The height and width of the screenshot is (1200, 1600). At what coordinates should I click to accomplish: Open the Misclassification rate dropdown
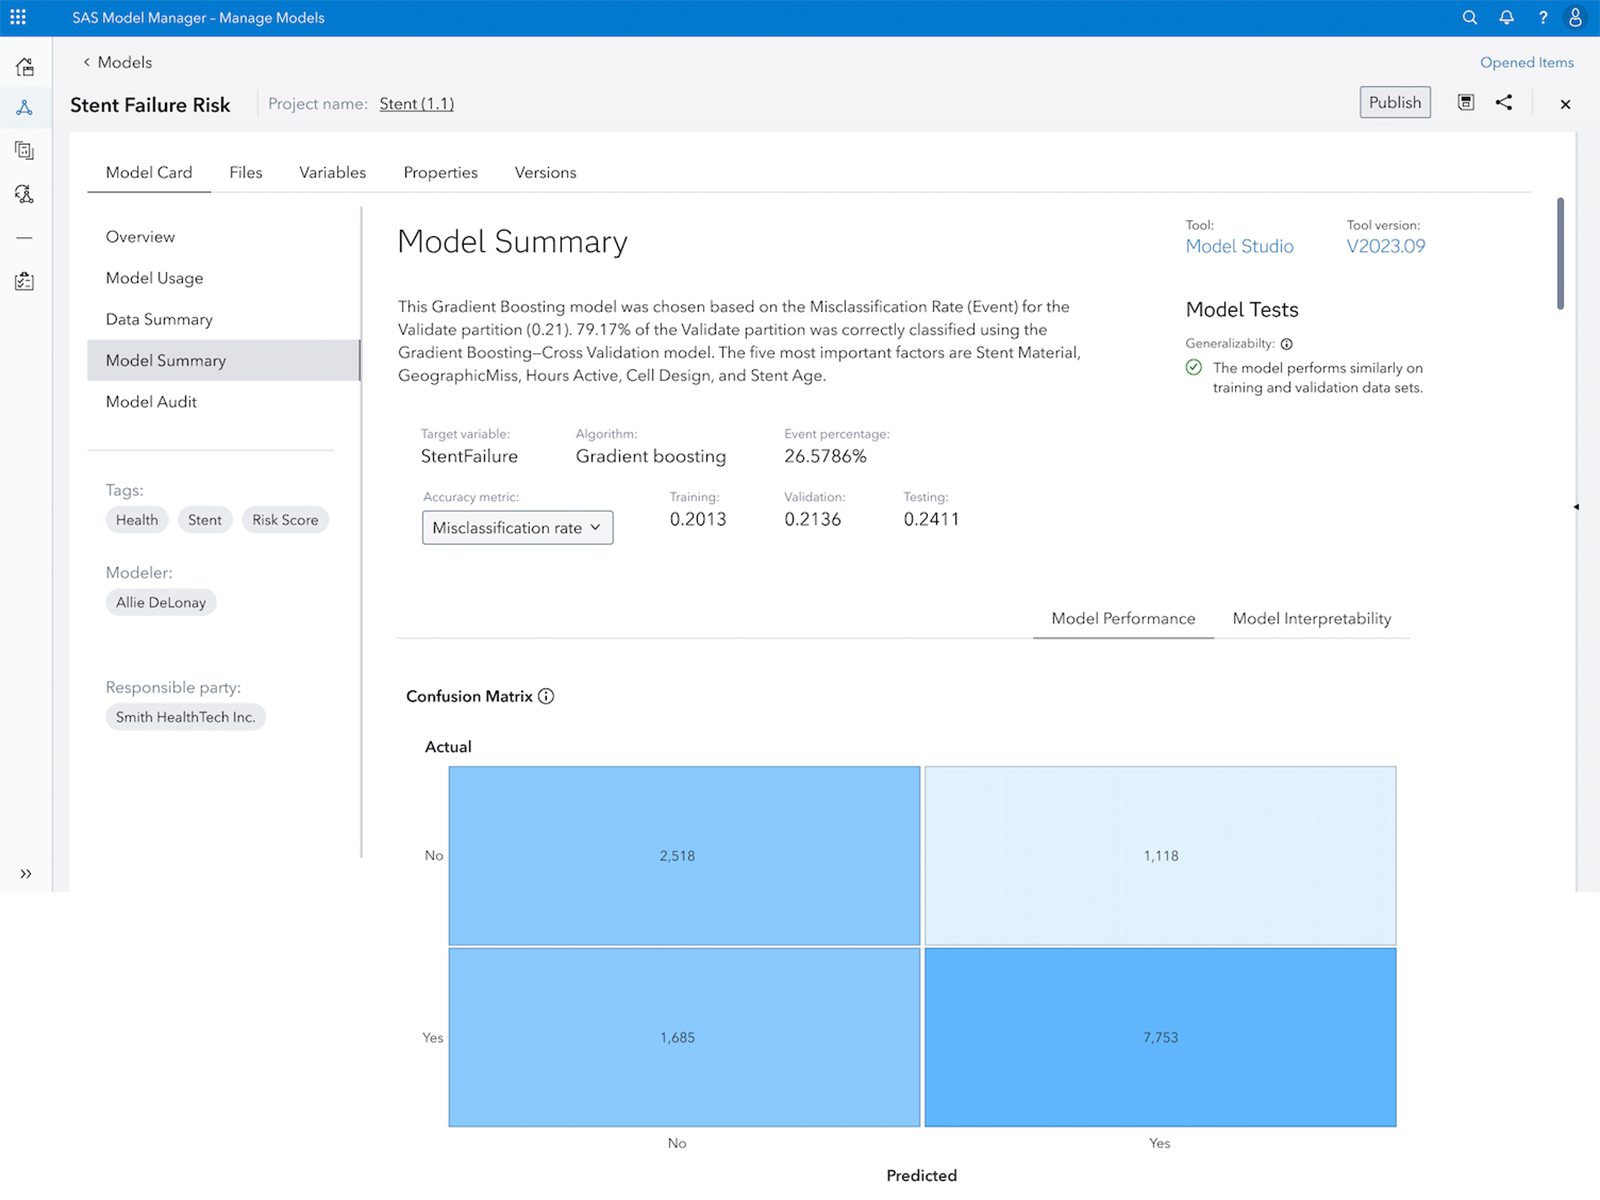coord(517,528)
